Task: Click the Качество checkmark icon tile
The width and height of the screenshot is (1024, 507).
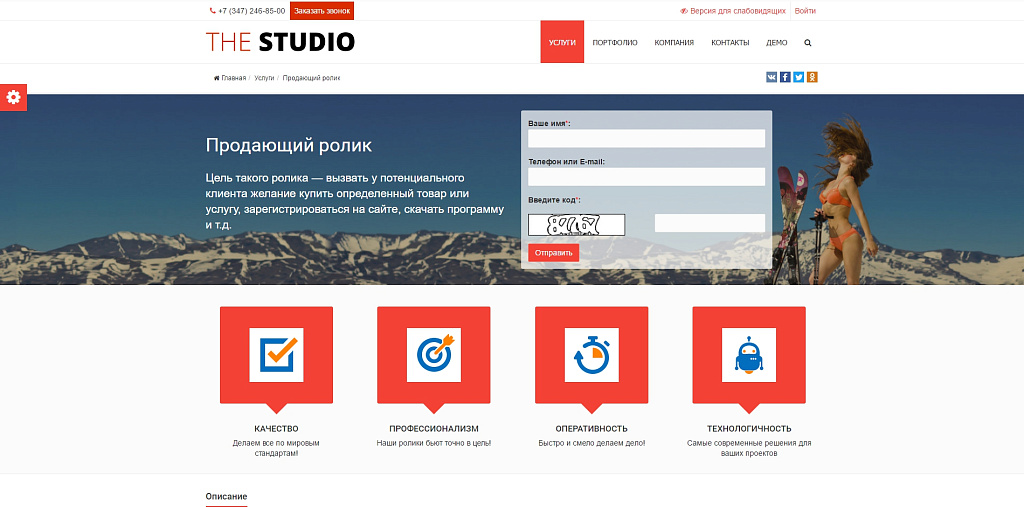Action: pyautogui.click(x=276, y=354)
